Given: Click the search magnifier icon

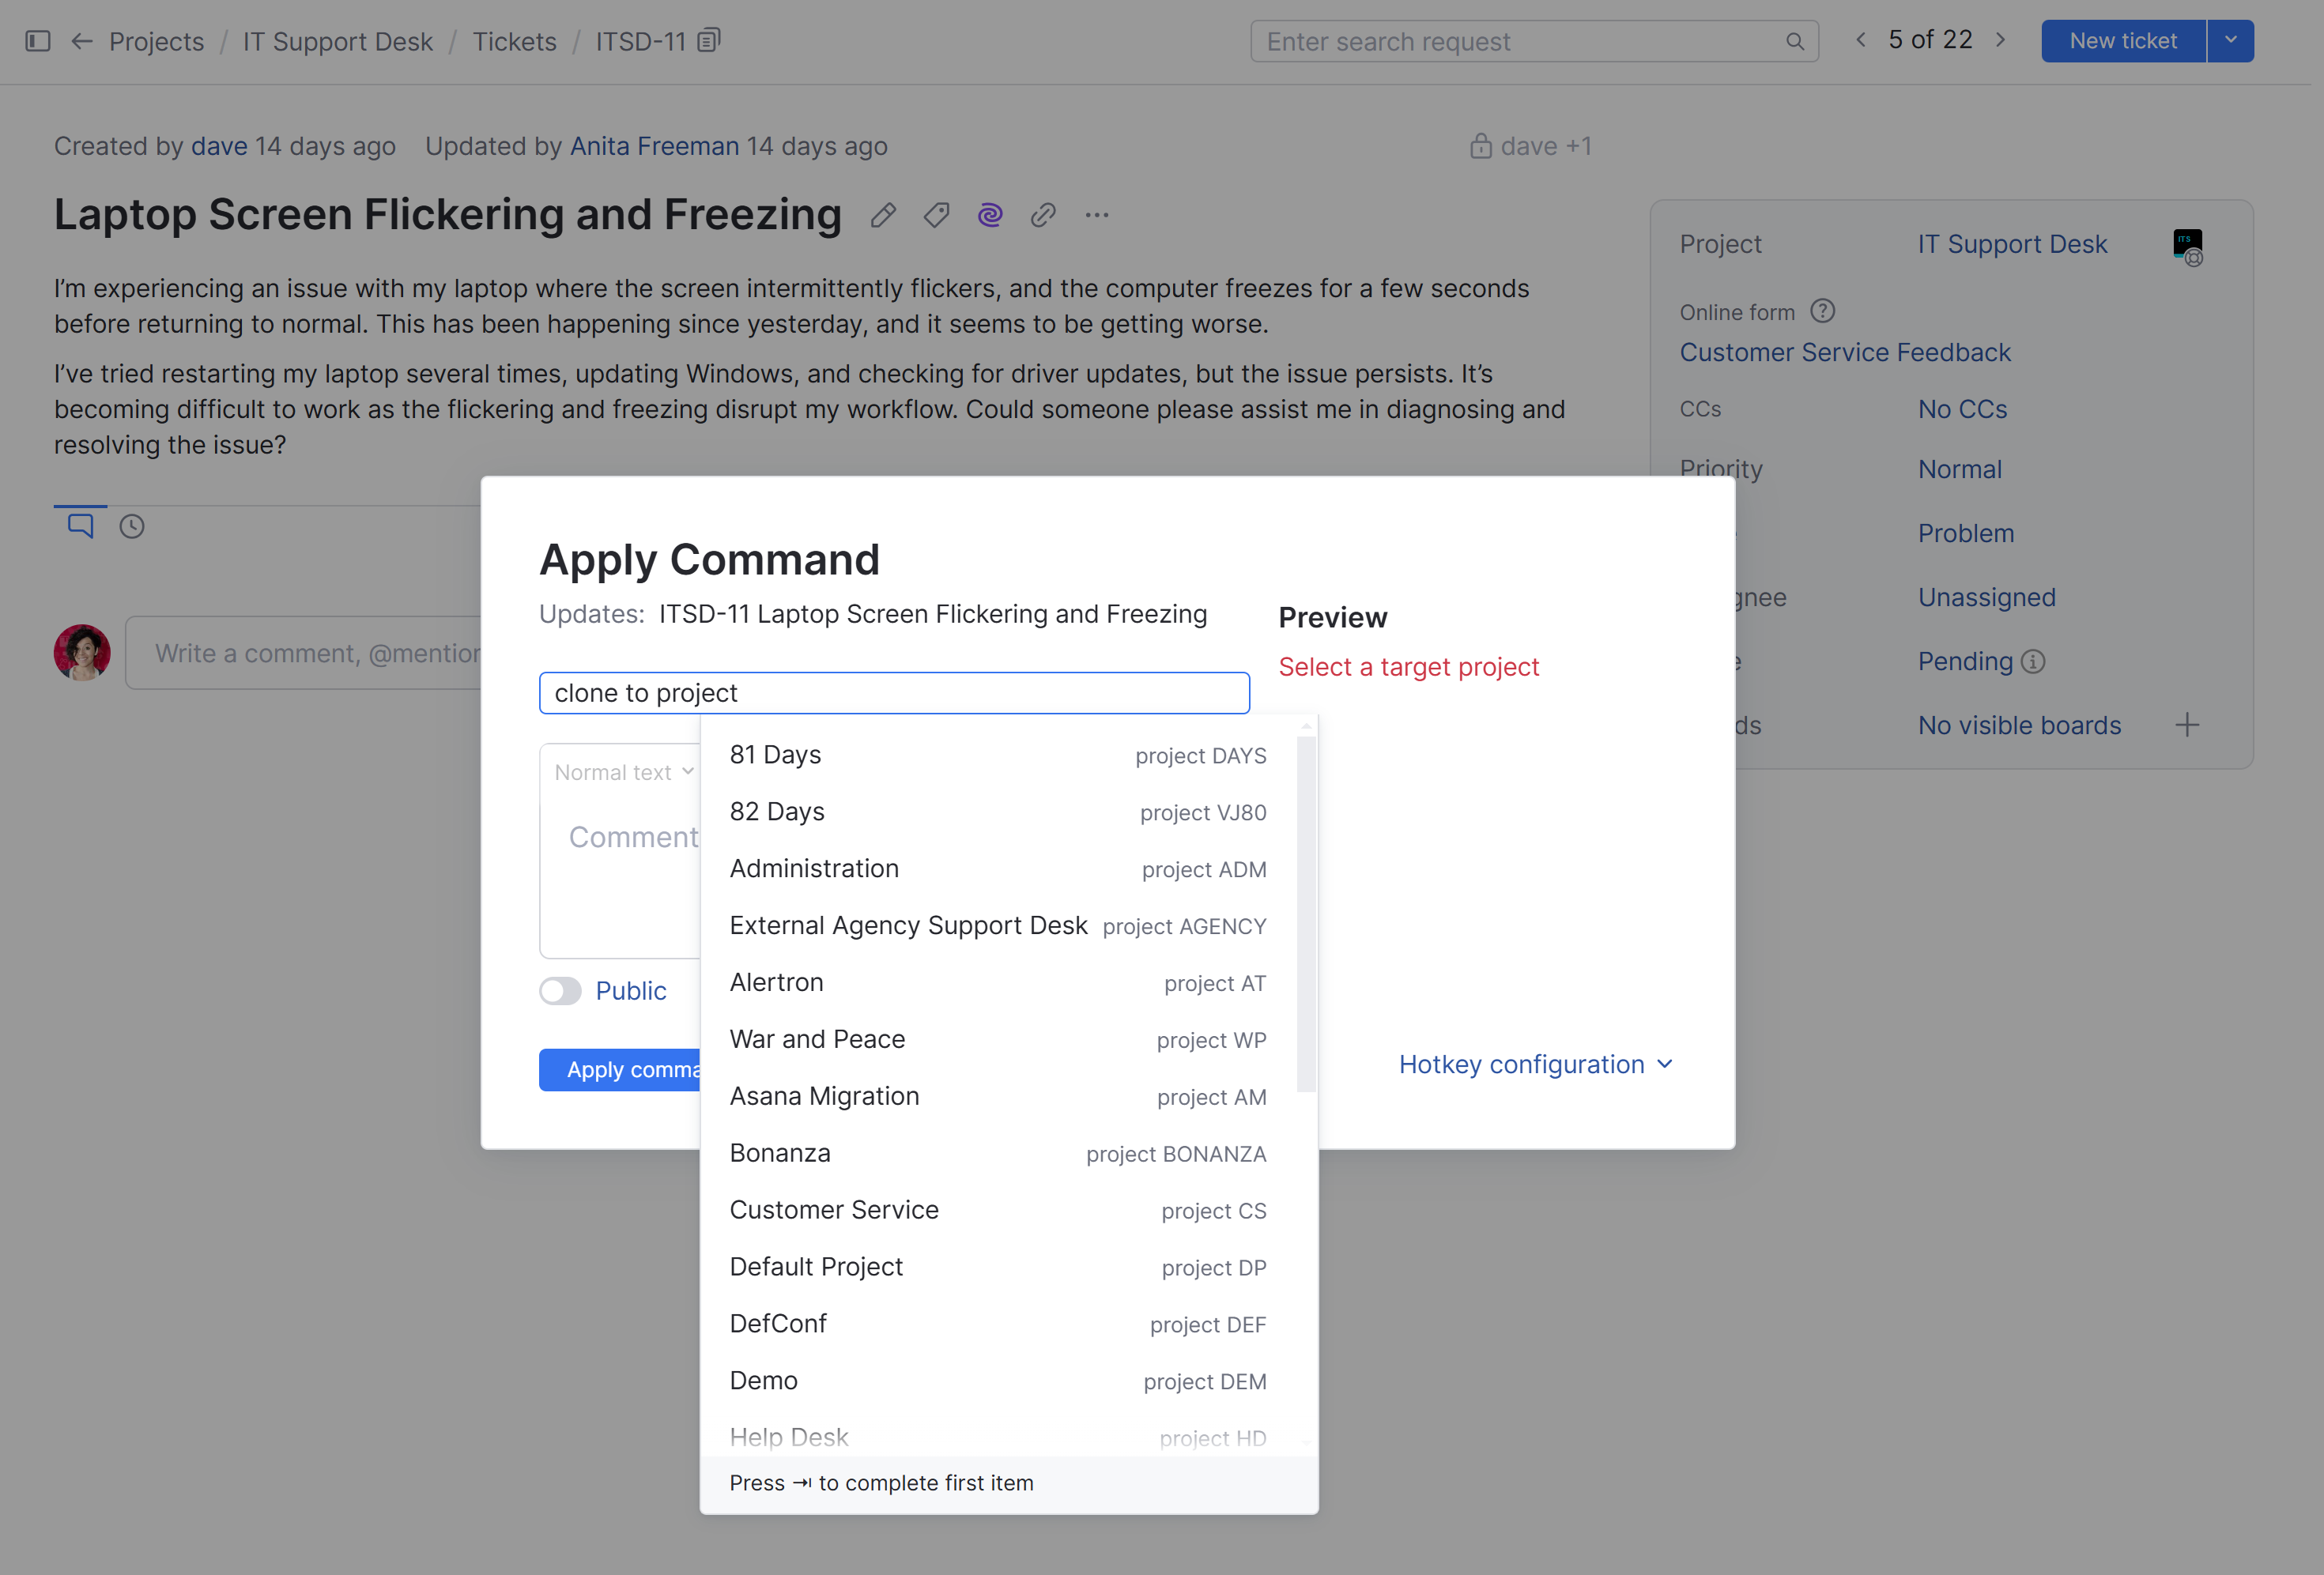Looking at the screenshot, I should click(1794, 42).
